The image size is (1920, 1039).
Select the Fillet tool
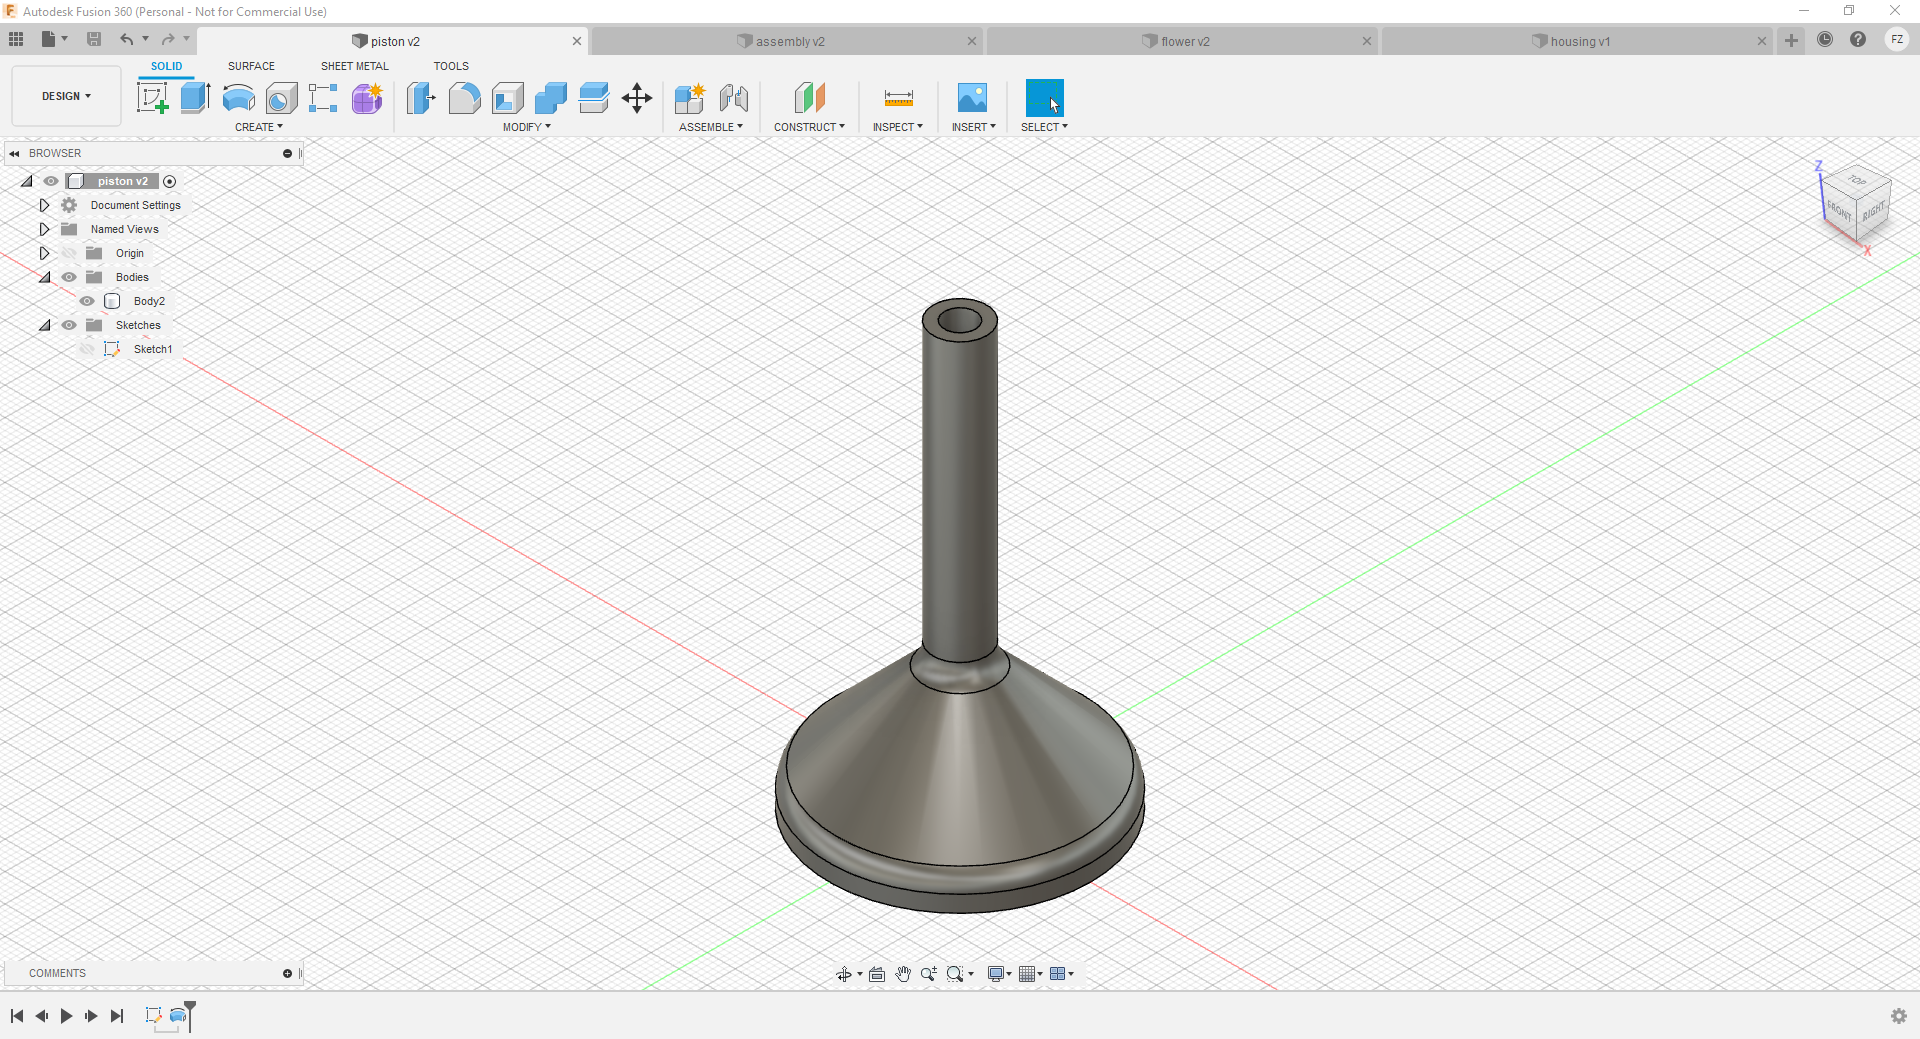[x=464, y=98]
